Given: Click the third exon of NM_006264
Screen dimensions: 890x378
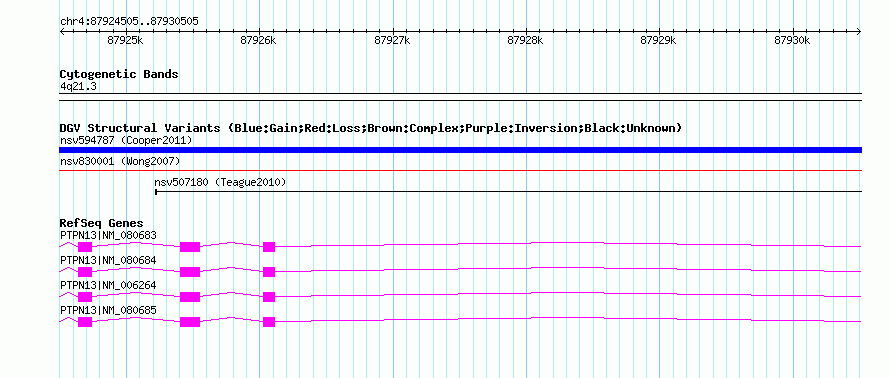Looking at the screenshot, I should (x=269, y=297).
